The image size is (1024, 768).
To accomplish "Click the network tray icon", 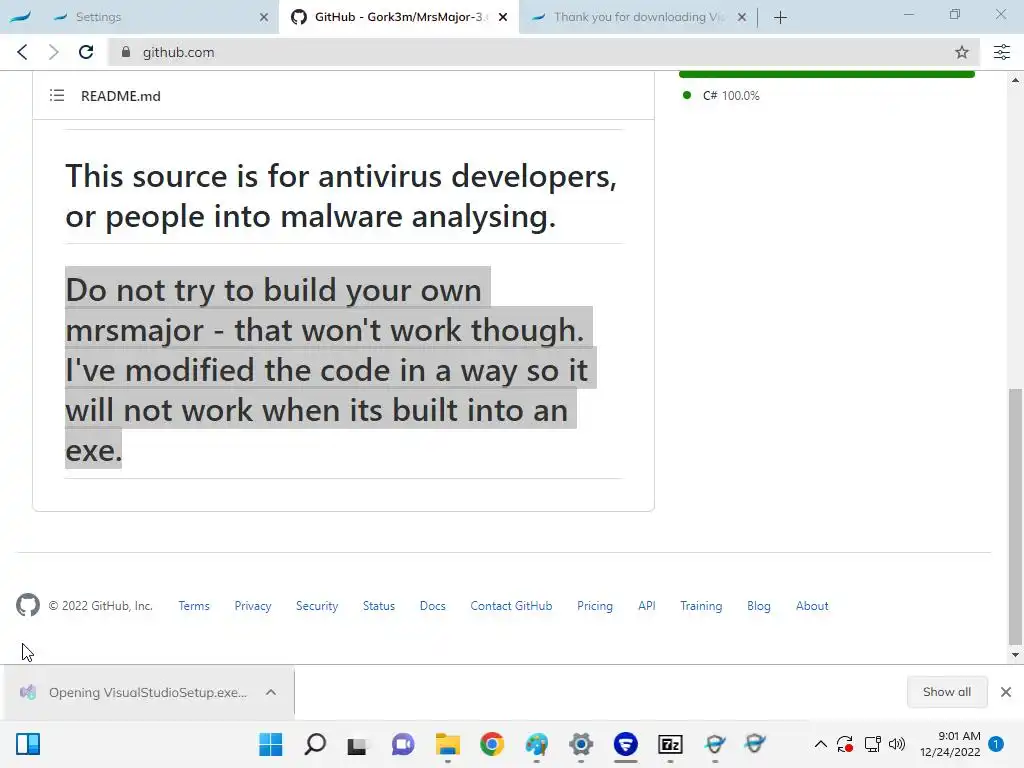I will pos(872,744).
